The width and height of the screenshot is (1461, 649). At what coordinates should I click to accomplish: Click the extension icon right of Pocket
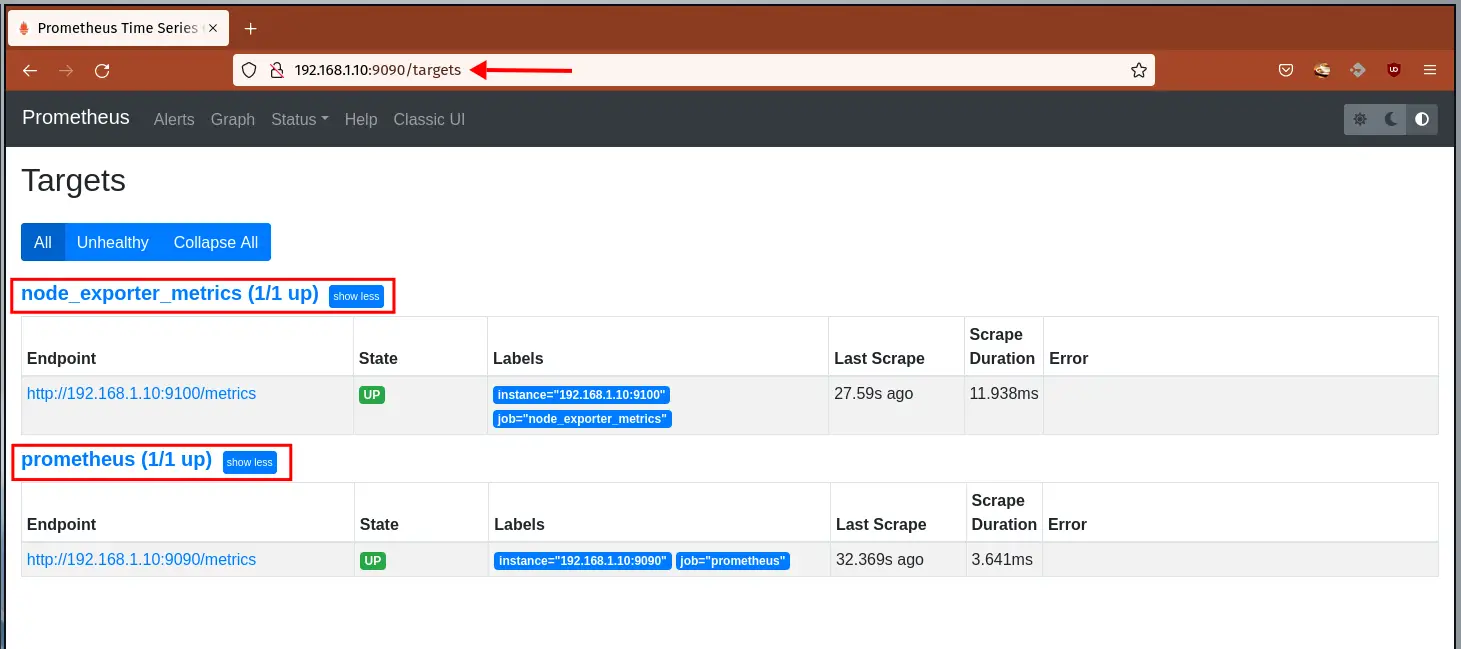coord(1322,70)
